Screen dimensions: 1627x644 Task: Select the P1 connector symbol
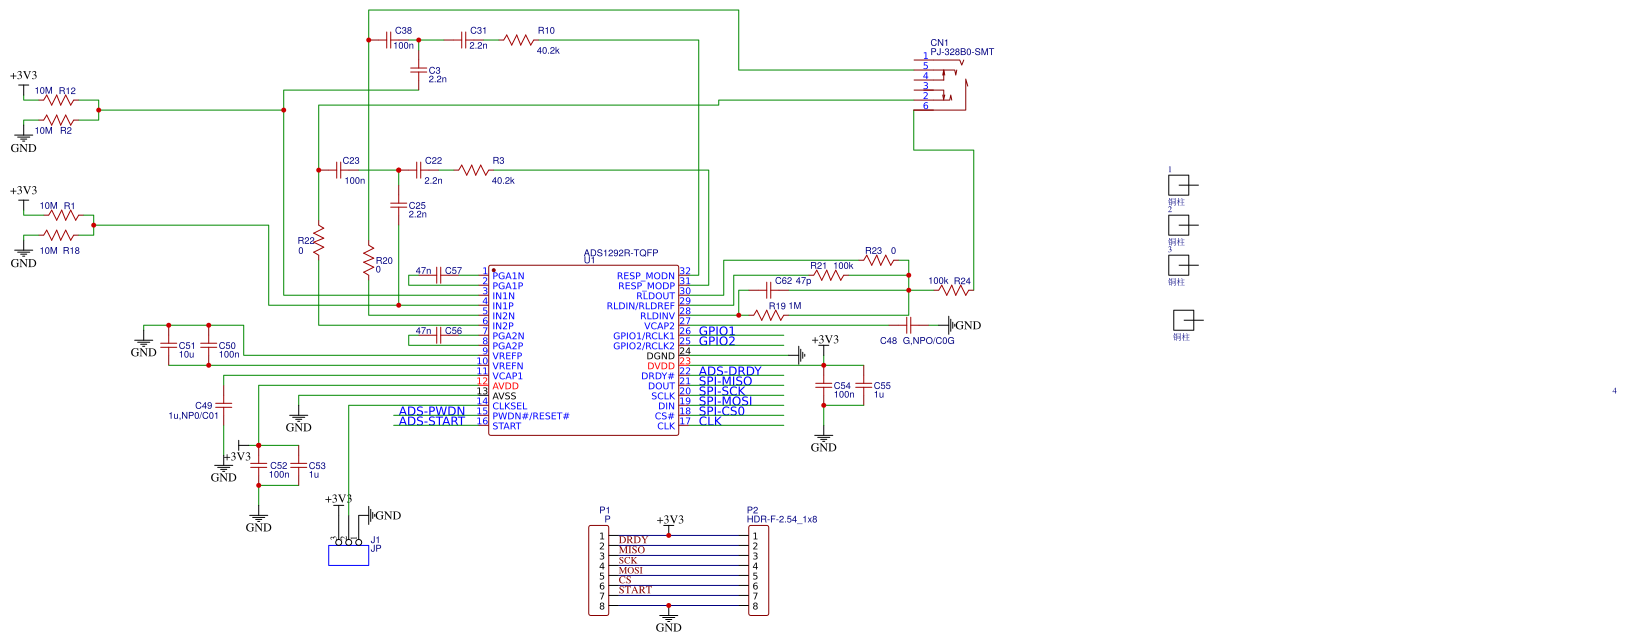click(x=598, y=570)
